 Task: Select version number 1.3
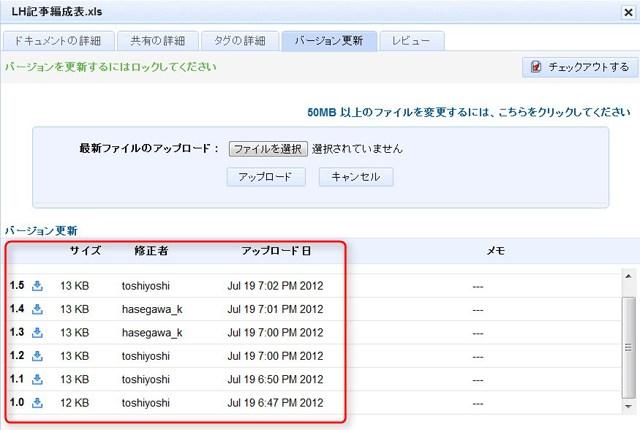point(17,332)
